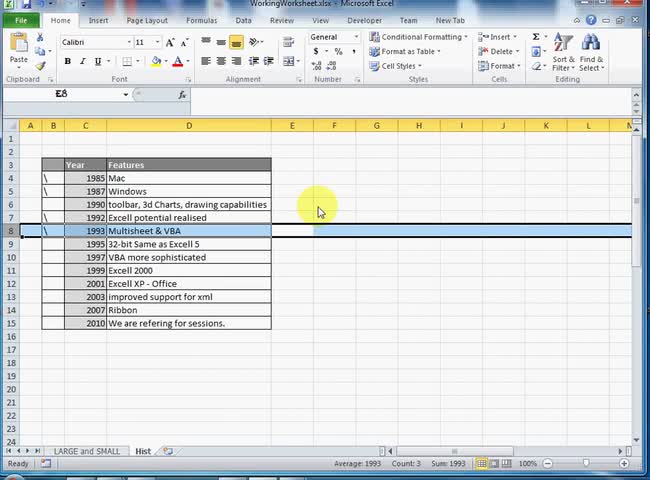The height and width of the screenshot is (480, 650).
Task: Apply yellow Fill Color bucket
Action: pos(156,61)
